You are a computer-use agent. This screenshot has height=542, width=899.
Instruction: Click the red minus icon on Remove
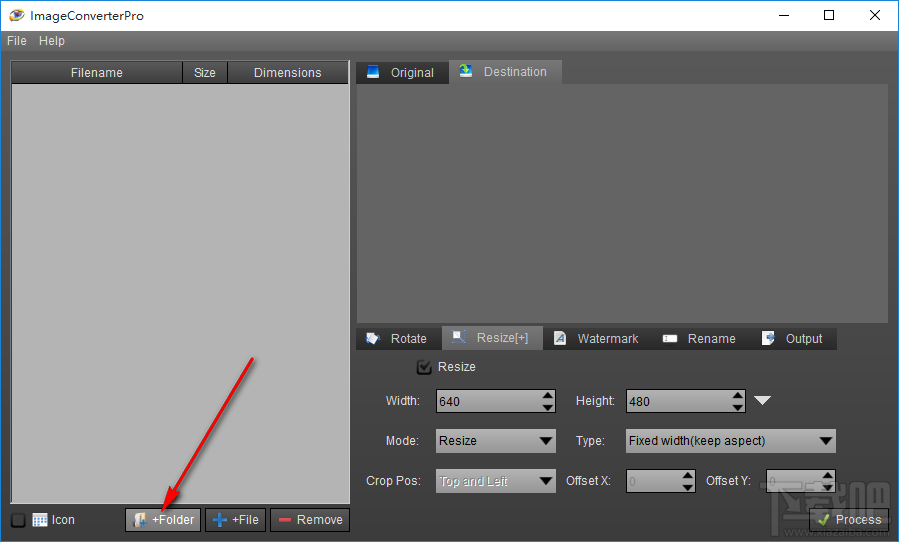click(285, 520)
